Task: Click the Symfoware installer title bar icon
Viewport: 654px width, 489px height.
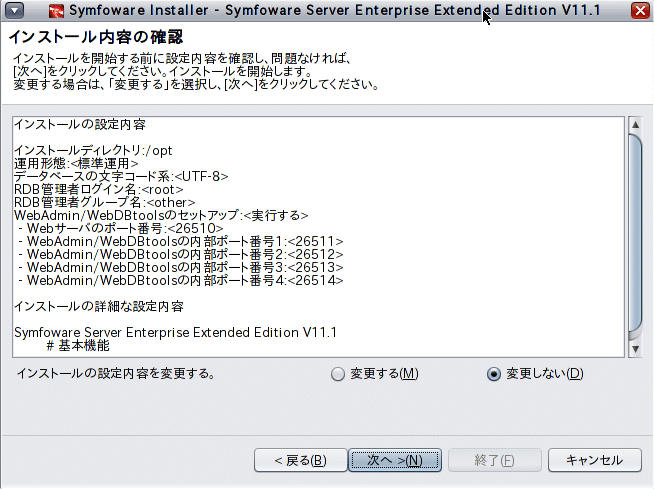Action: pos(56,10)
